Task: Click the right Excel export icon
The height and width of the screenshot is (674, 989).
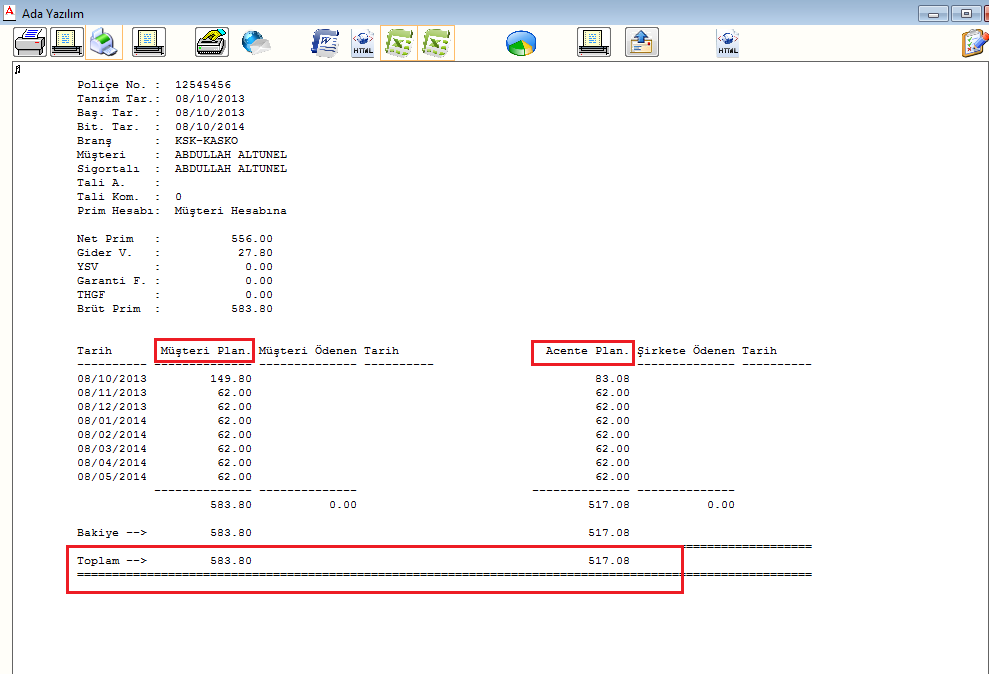Action: click(x=436, y=43)
